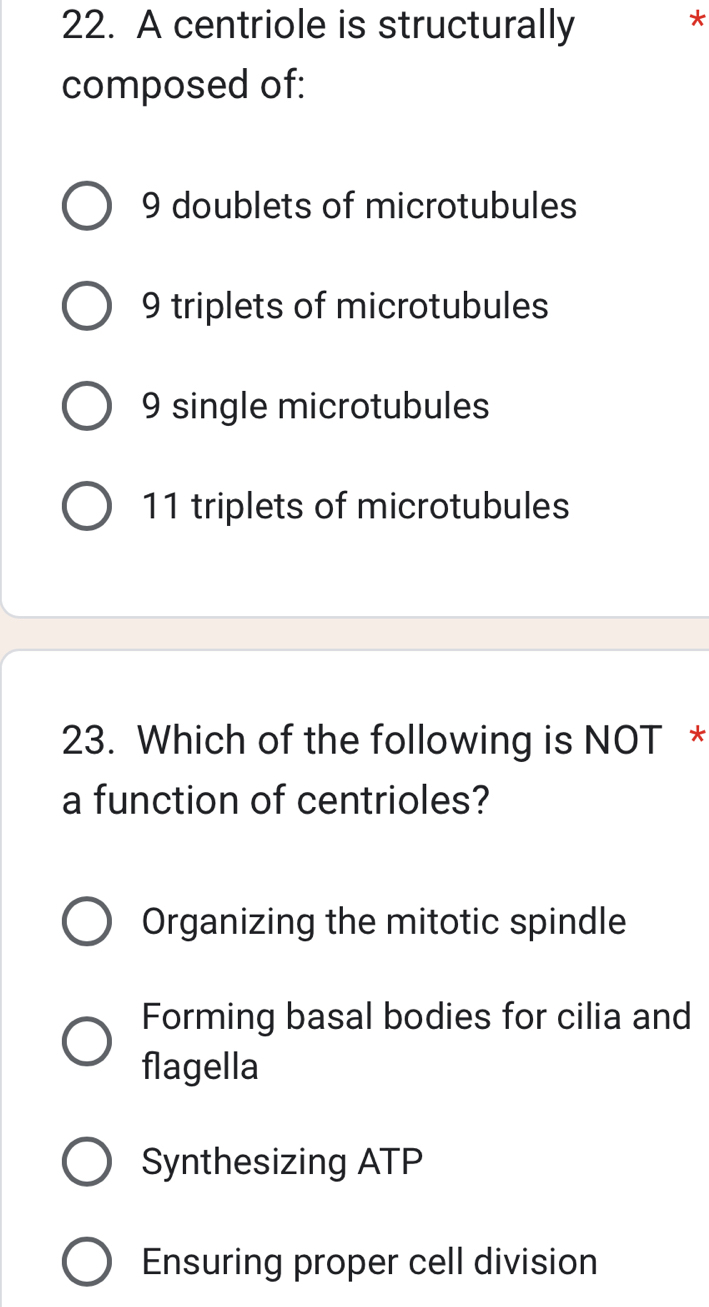Choose the 'Forming basal bodies' radio button
This screenshot has height=1307, width=709.
[x=87, y=1042]
